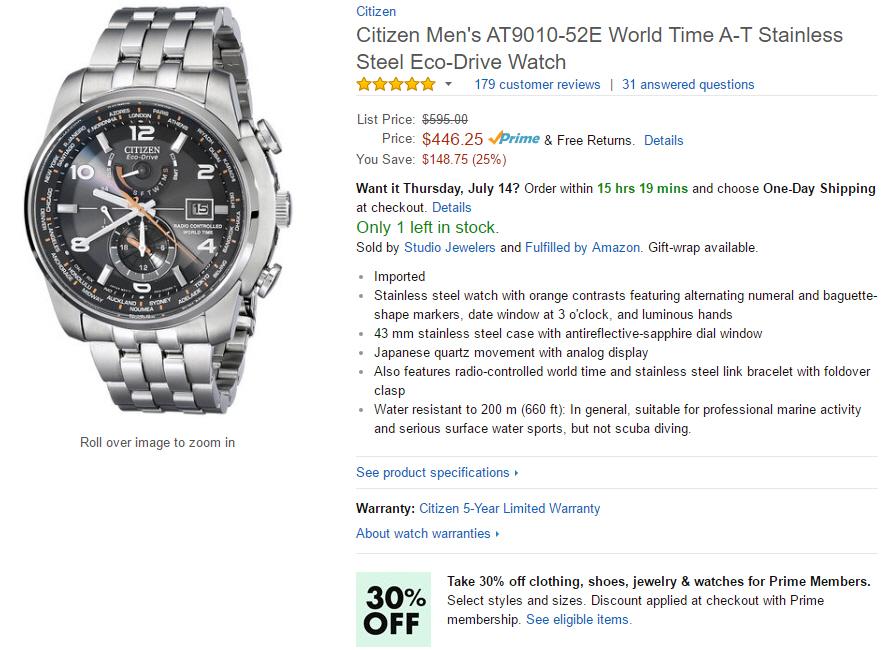Open Citizen 5-Year Limited Warranty link
This screenshot has width=887, height=650.
tap(510, 508)
